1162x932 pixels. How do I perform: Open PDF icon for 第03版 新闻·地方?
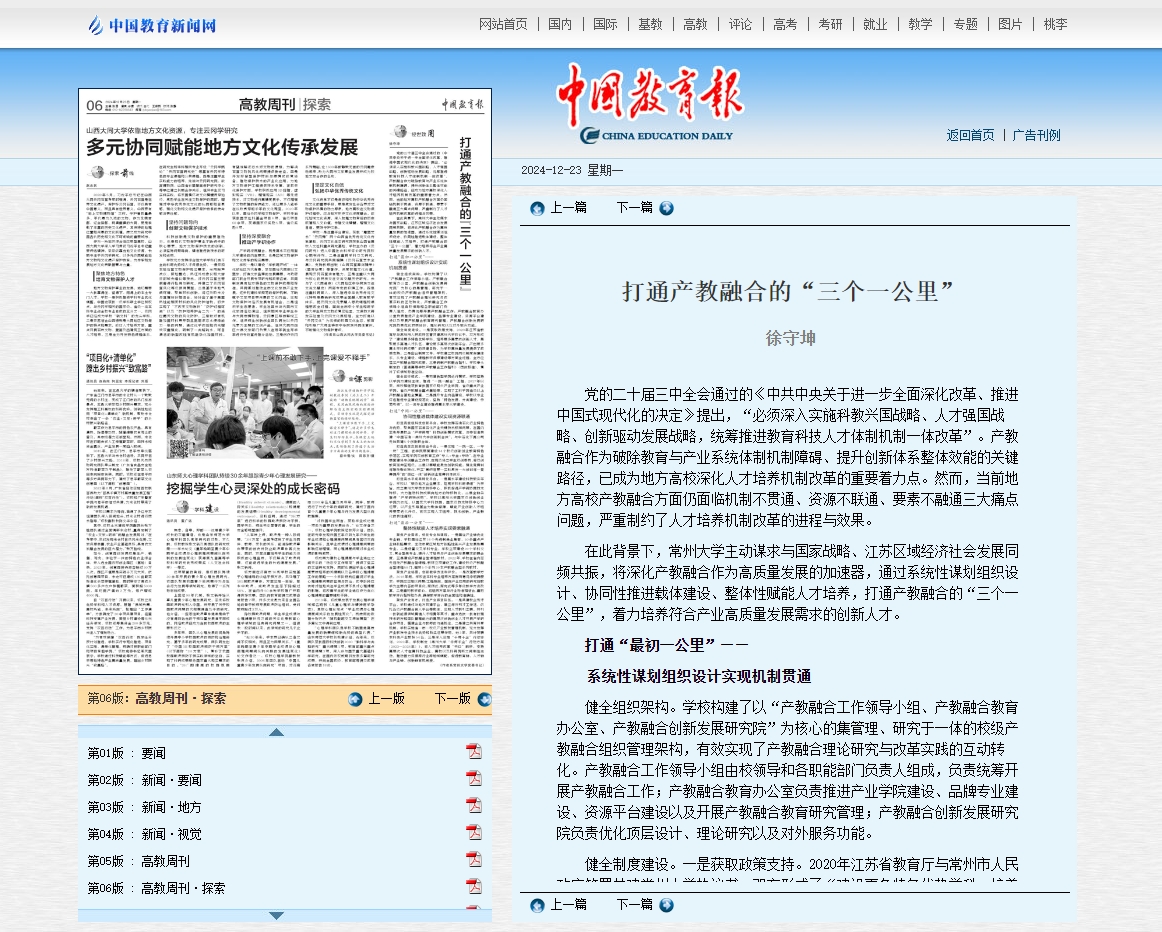coord(473,806)
